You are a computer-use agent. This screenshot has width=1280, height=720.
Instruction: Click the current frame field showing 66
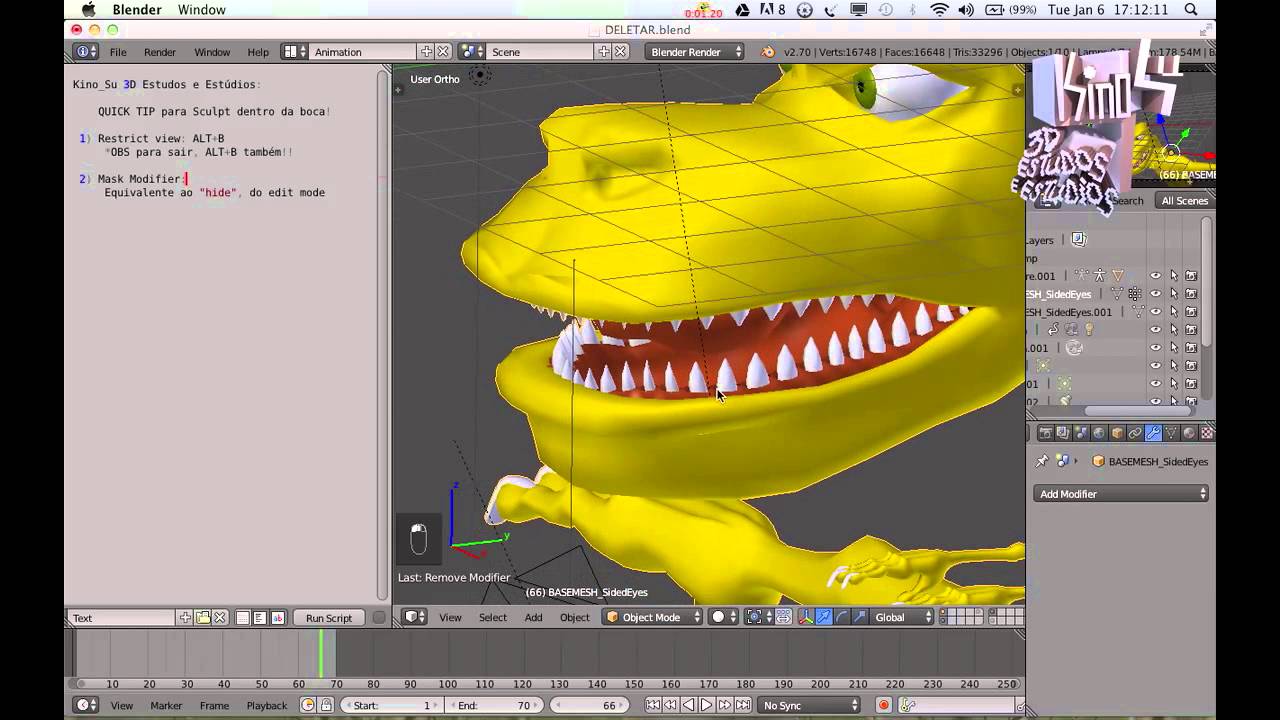(592, 705)
